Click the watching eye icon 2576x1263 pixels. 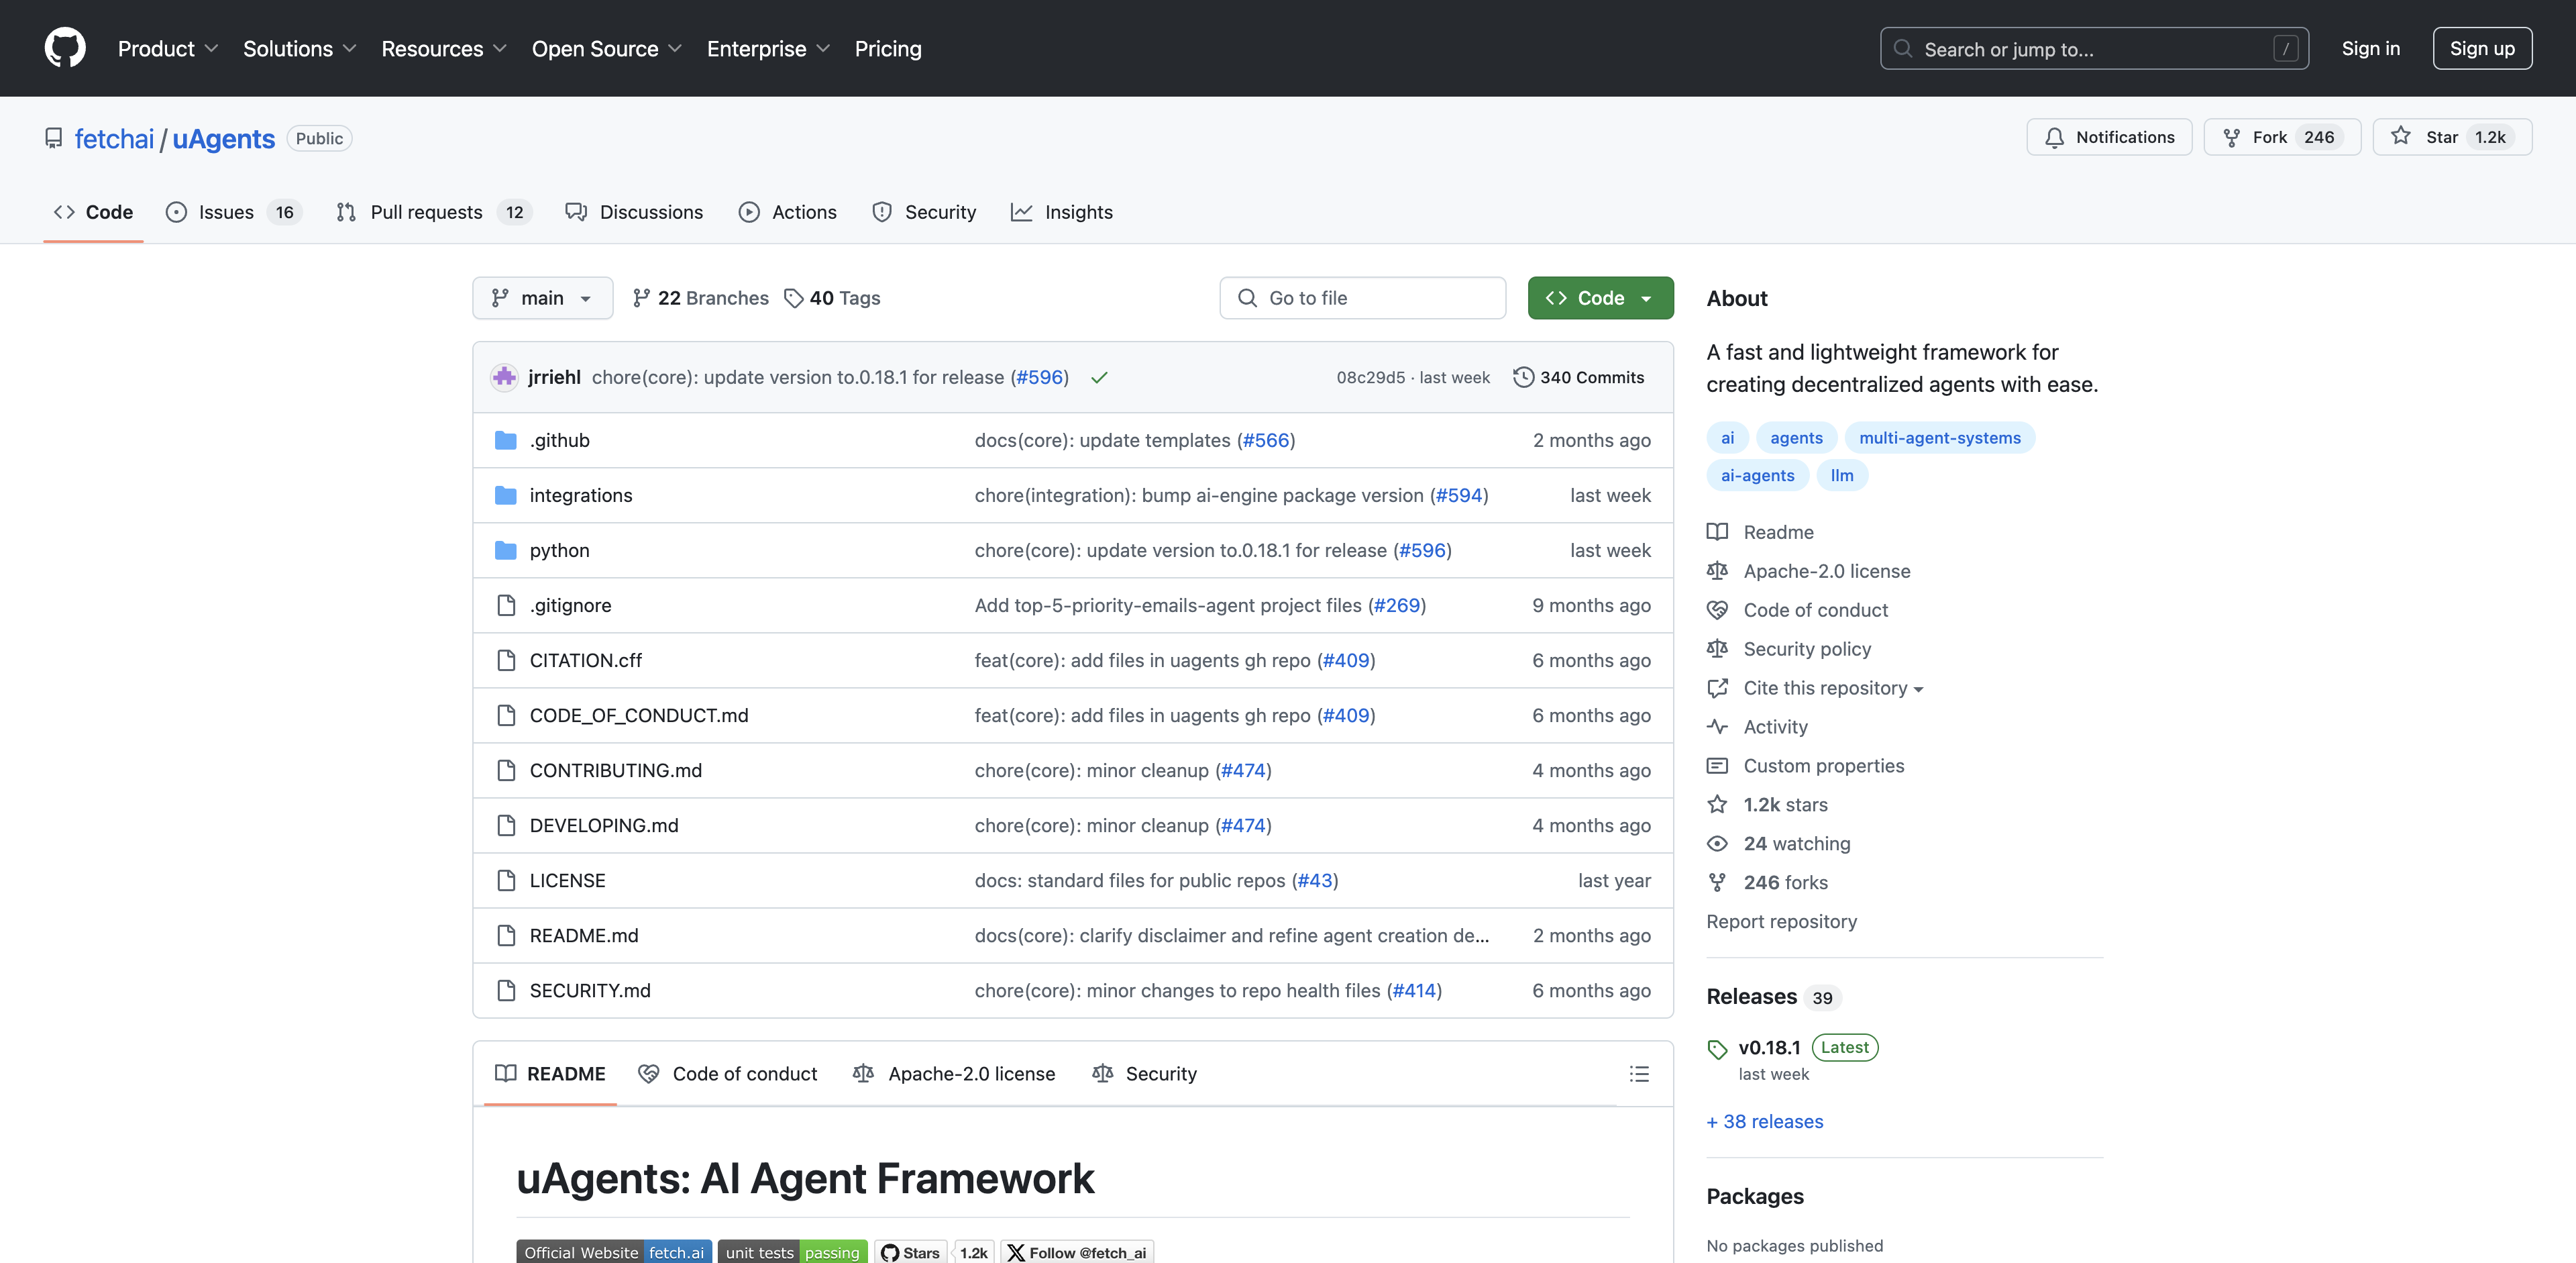point(1717,843)
